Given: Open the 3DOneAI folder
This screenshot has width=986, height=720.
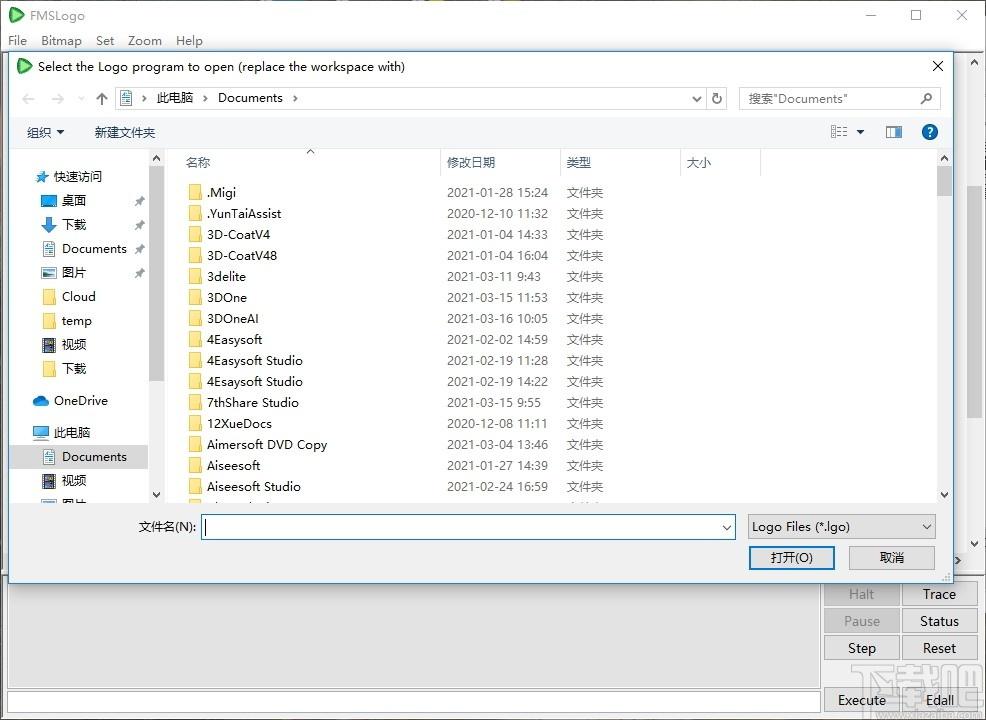Looking at the screenshot, I should (232, 319).
